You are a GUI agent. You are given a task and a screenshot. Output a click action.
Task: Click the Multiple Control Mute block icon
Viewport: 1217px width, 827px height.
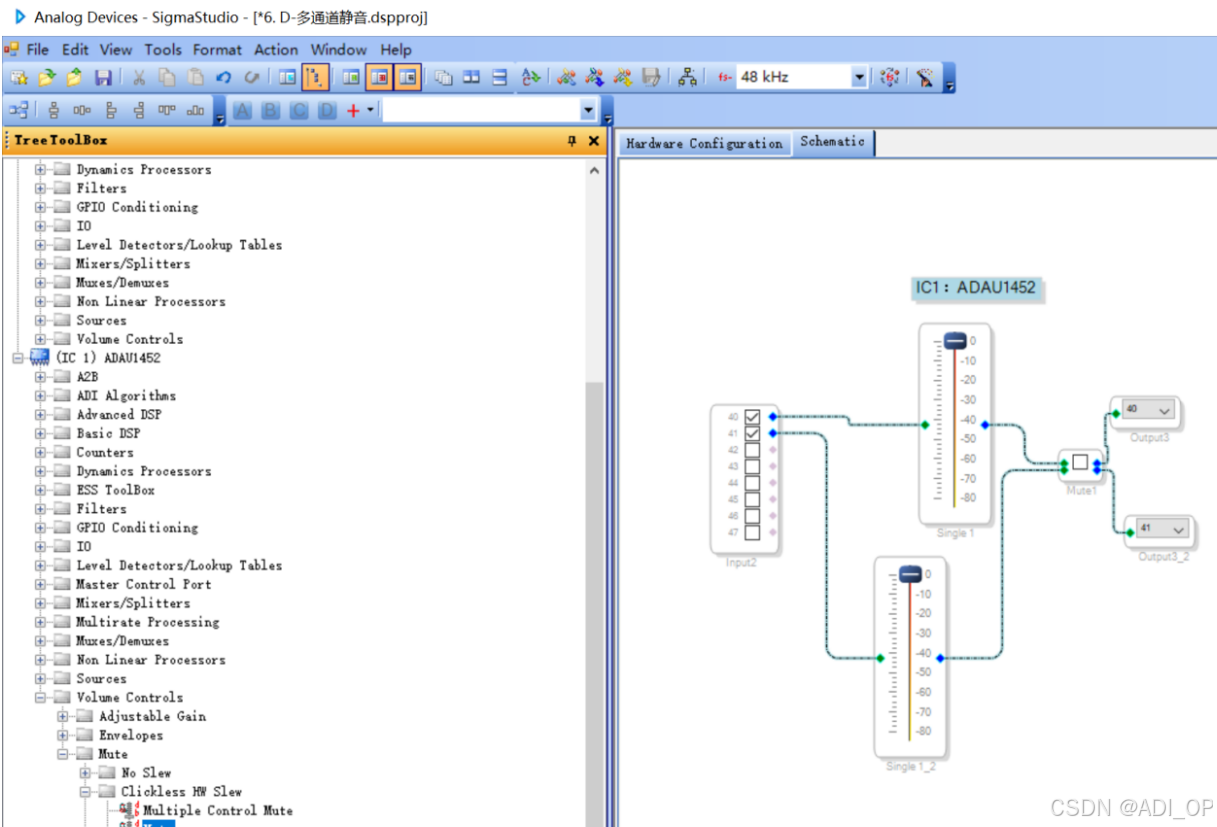[x=129, y=810]
